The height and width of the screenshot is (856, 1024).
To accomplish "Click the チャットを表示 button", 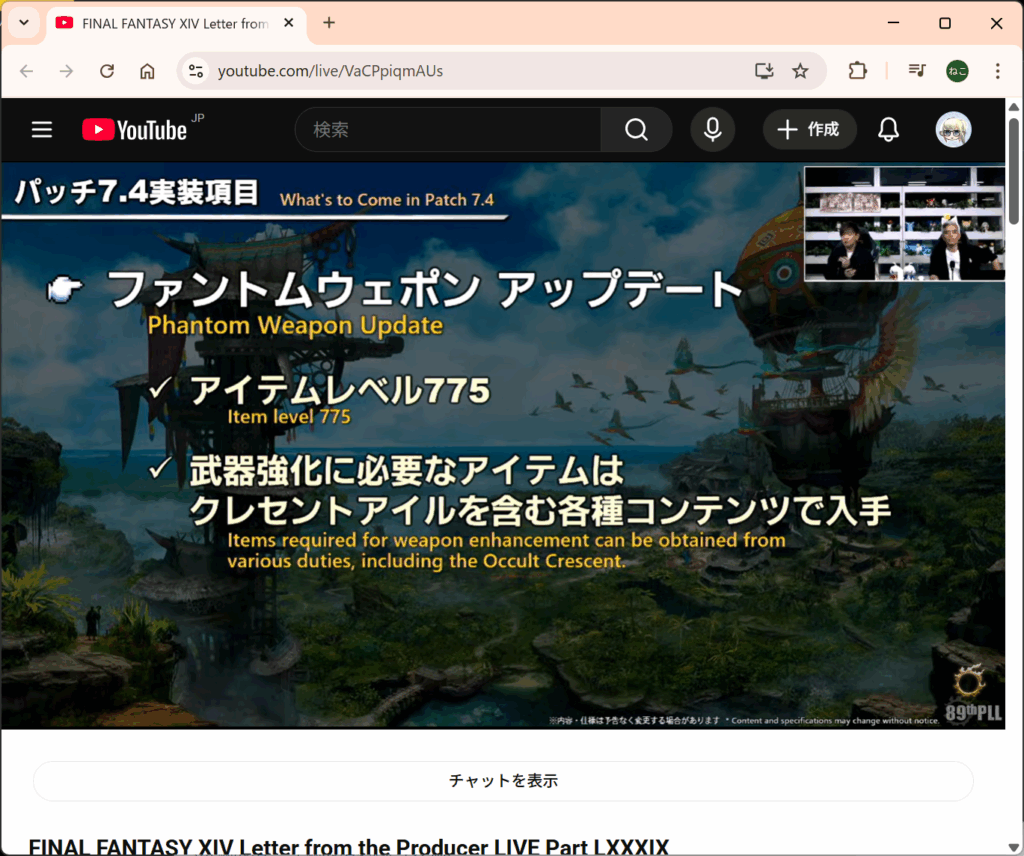I will 503,781.
